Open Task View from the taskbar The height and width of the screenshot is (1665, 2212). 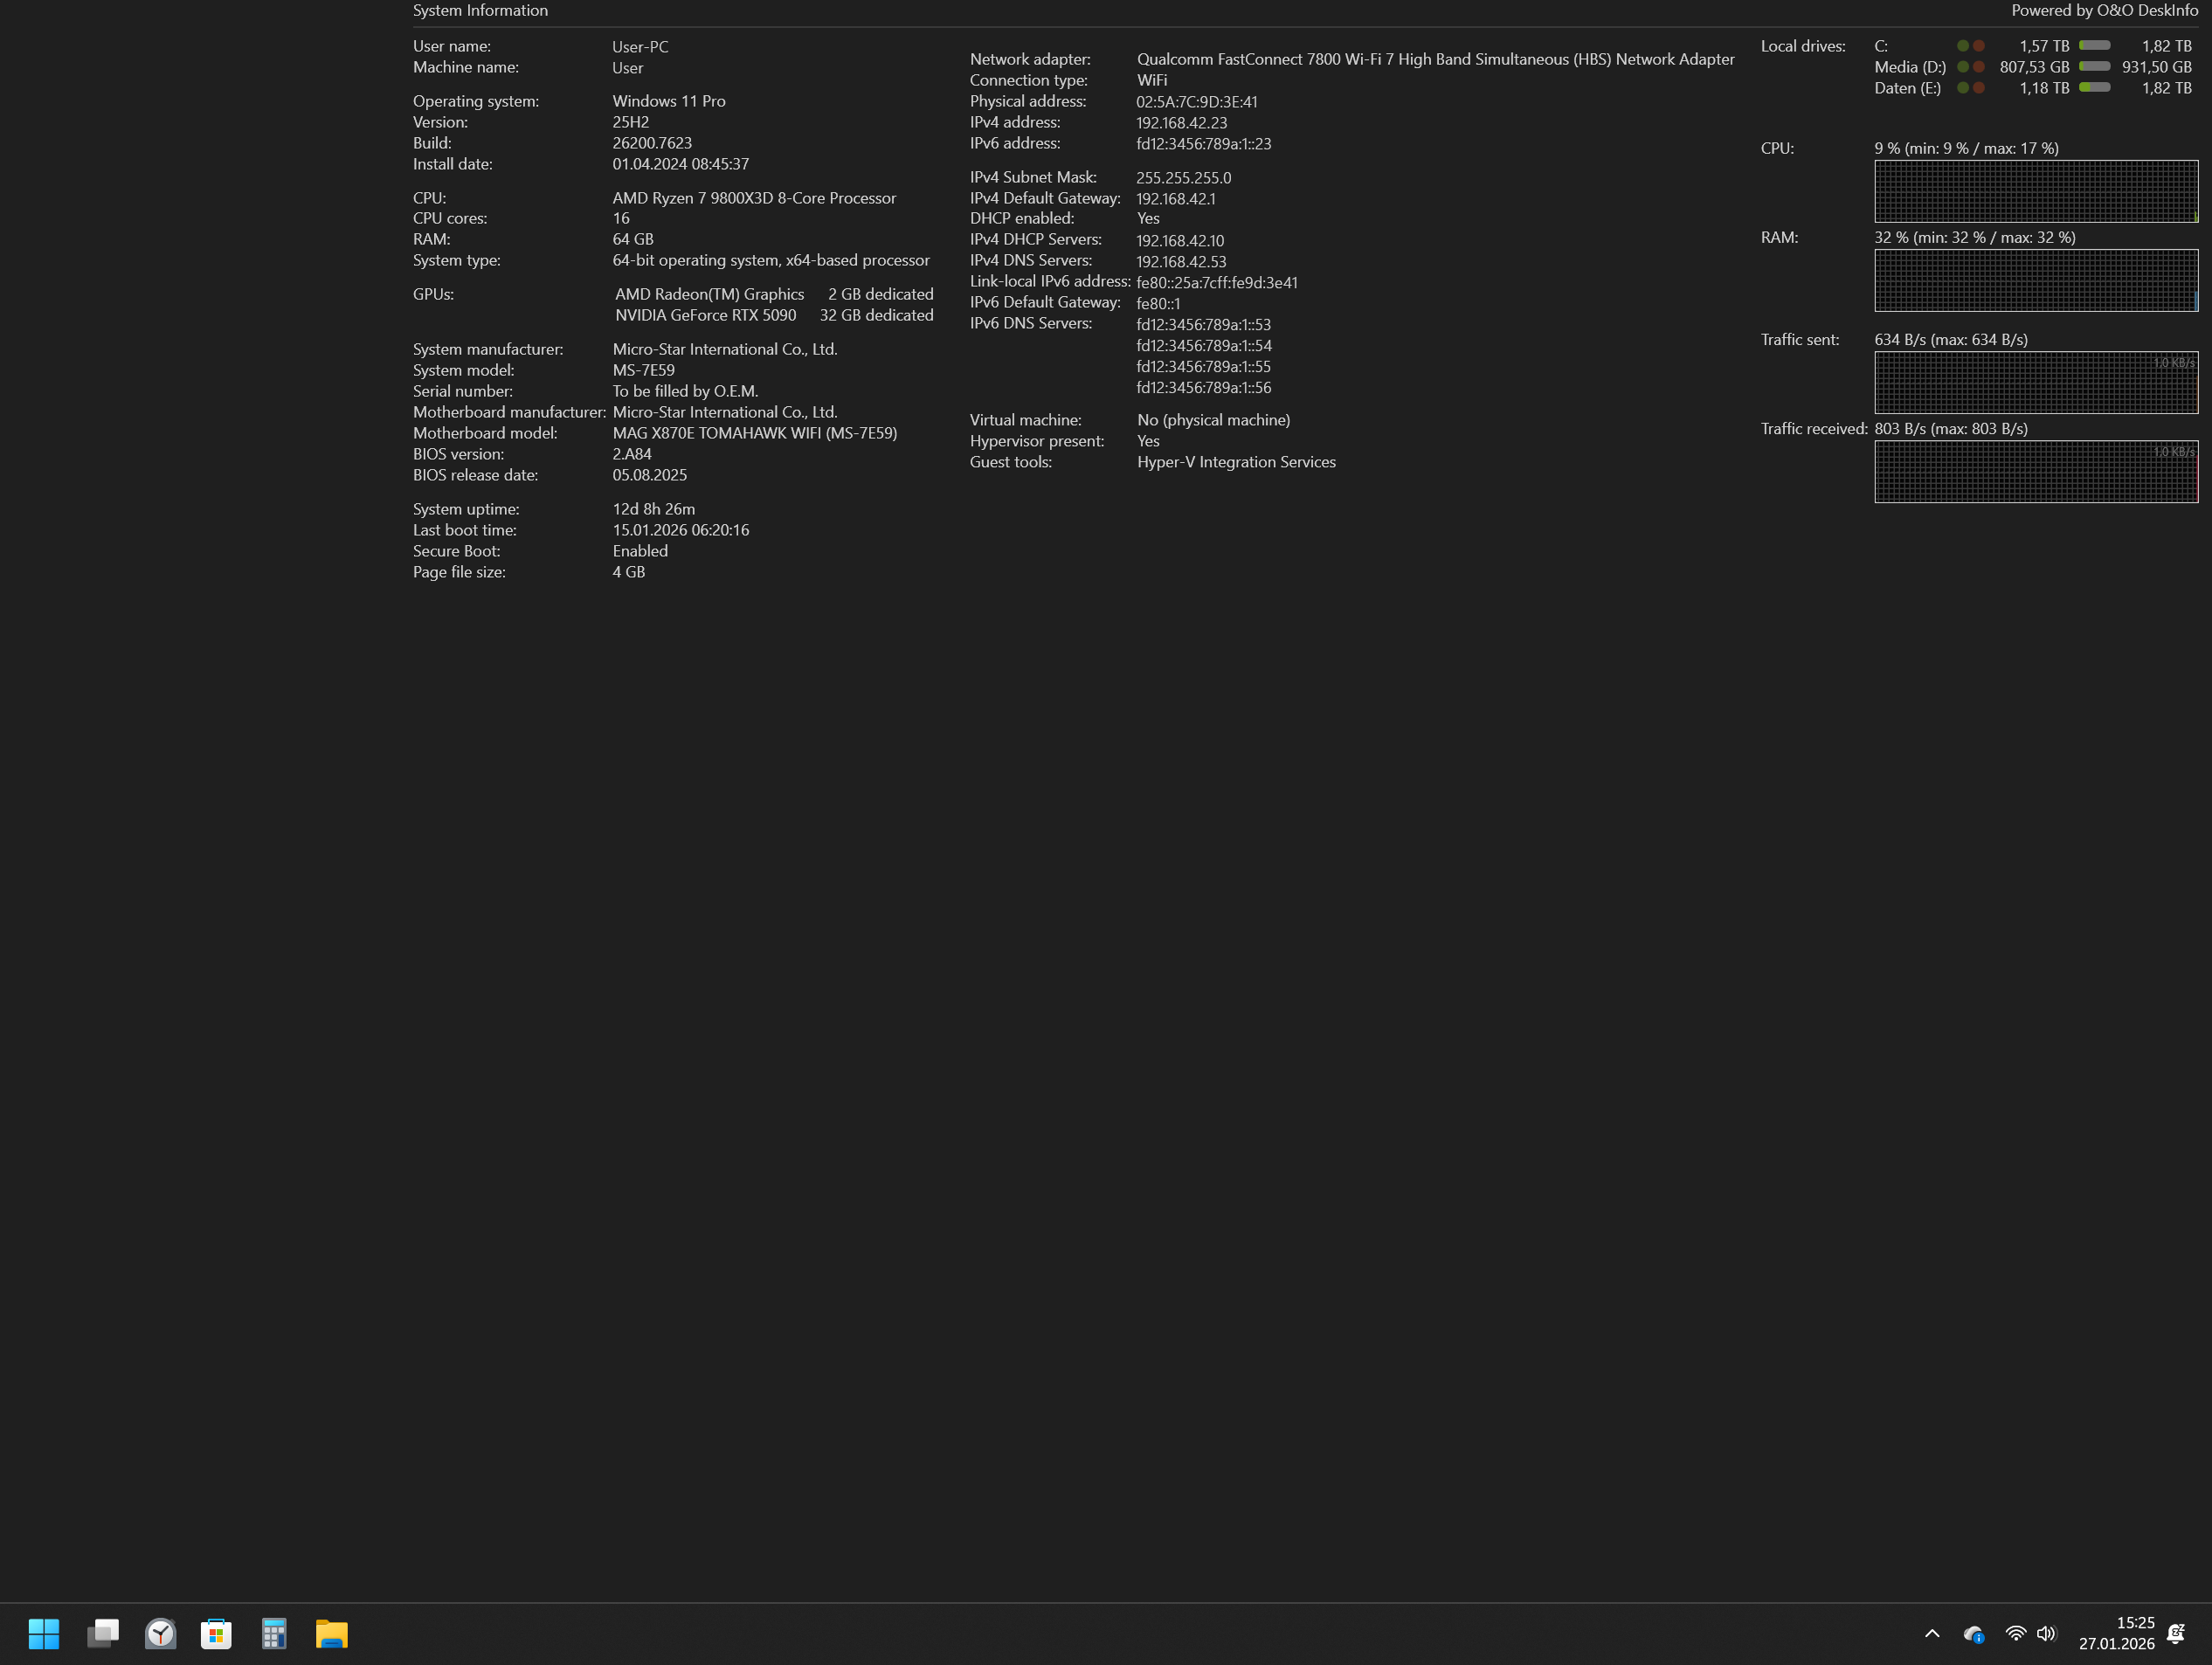102,1634
